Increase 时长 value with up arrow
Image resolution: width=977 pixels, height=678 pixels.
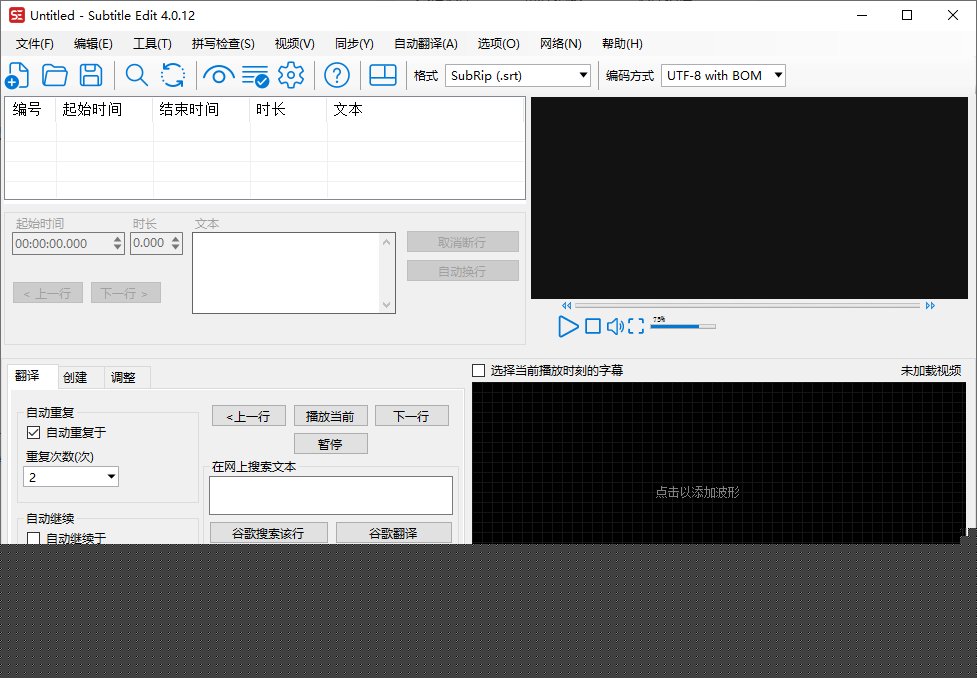click(176, 239)
